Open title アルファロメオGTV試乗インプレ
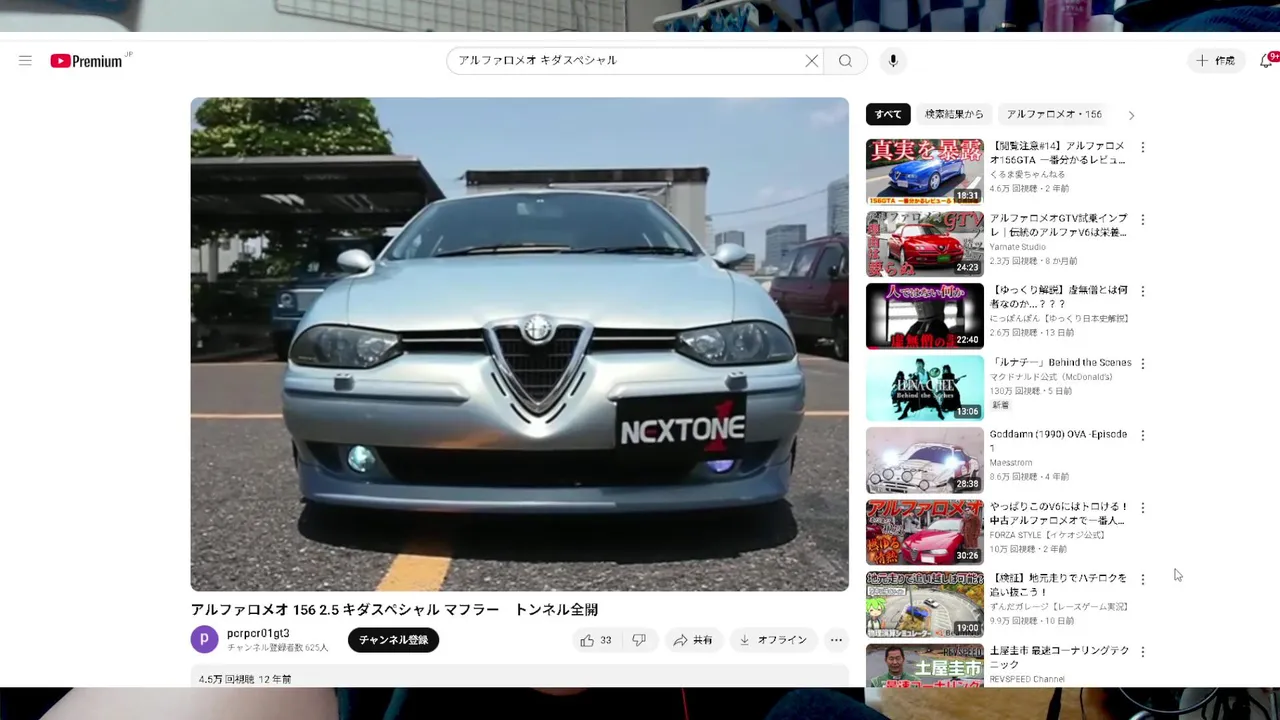 [x=1059, y=225]
